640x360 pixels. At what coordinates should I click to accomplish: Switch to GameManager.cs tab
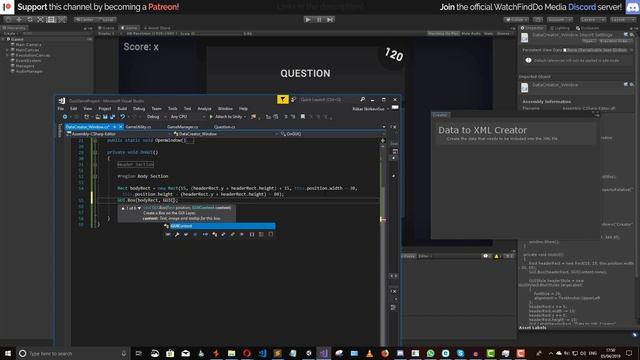point(182,127)
